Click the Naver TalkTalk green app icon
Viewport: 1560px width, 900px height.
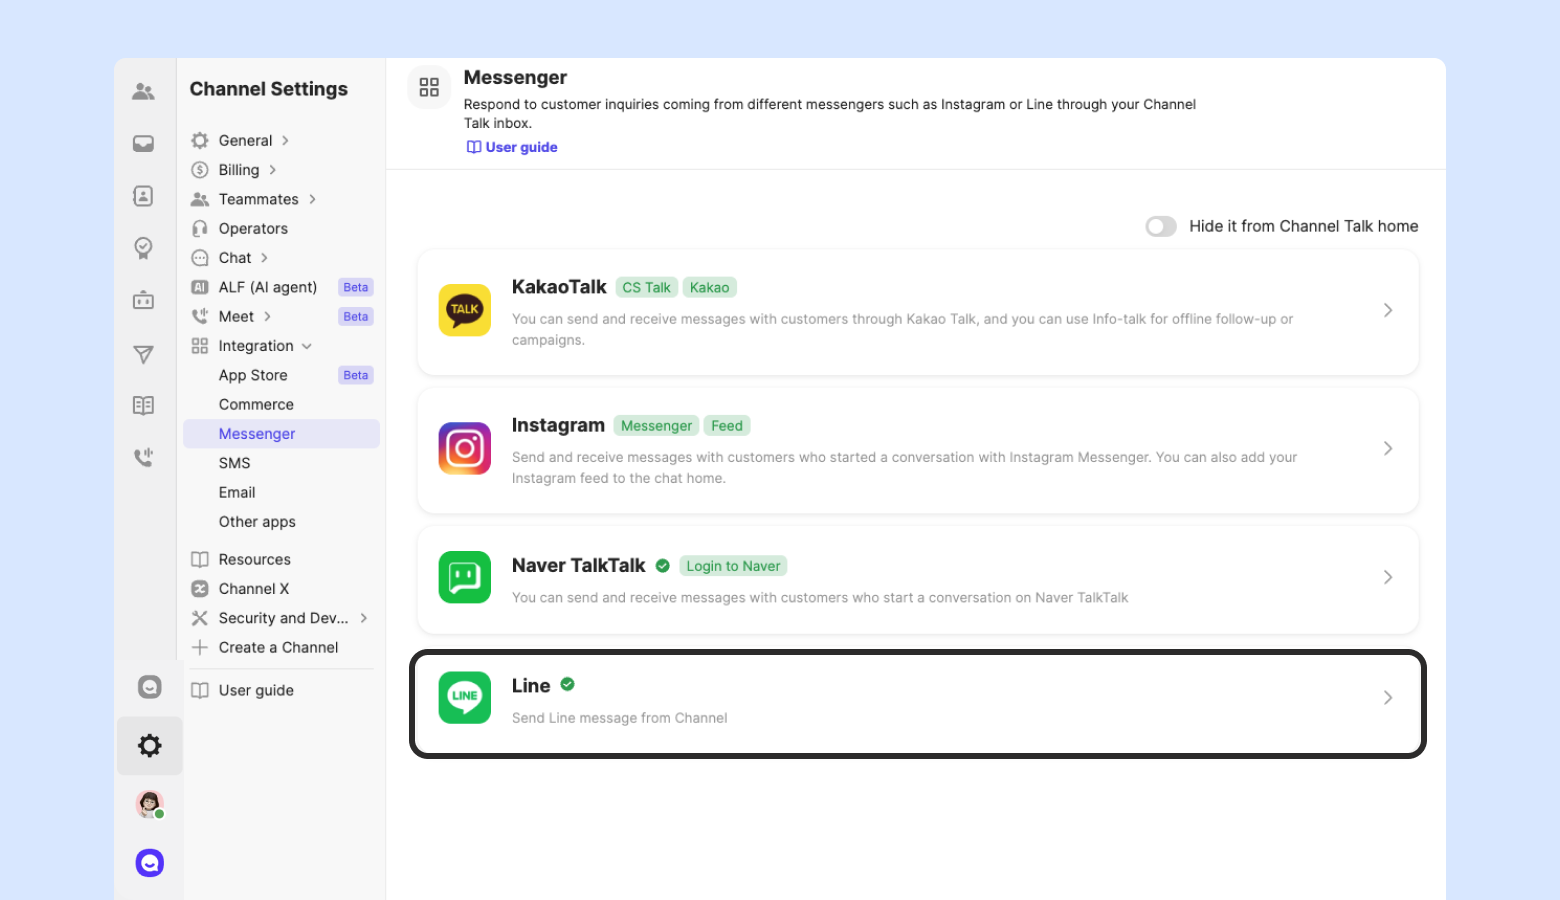(x=465, y=577)
